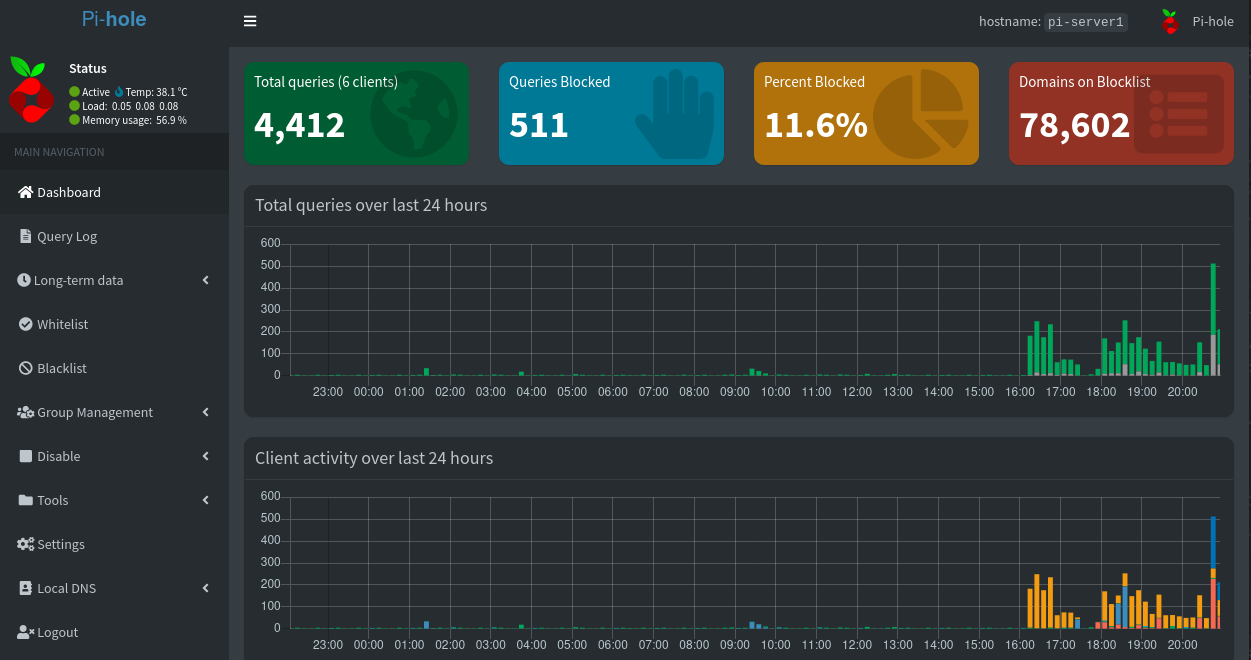Open the Dashboard menu item
The image size is (1251, 660).
coord(114,192)
